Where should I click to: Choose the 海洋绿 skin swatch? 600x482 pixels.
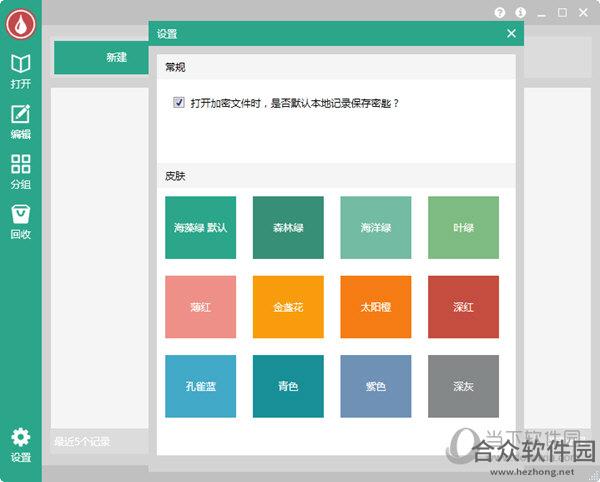[376, 228]
